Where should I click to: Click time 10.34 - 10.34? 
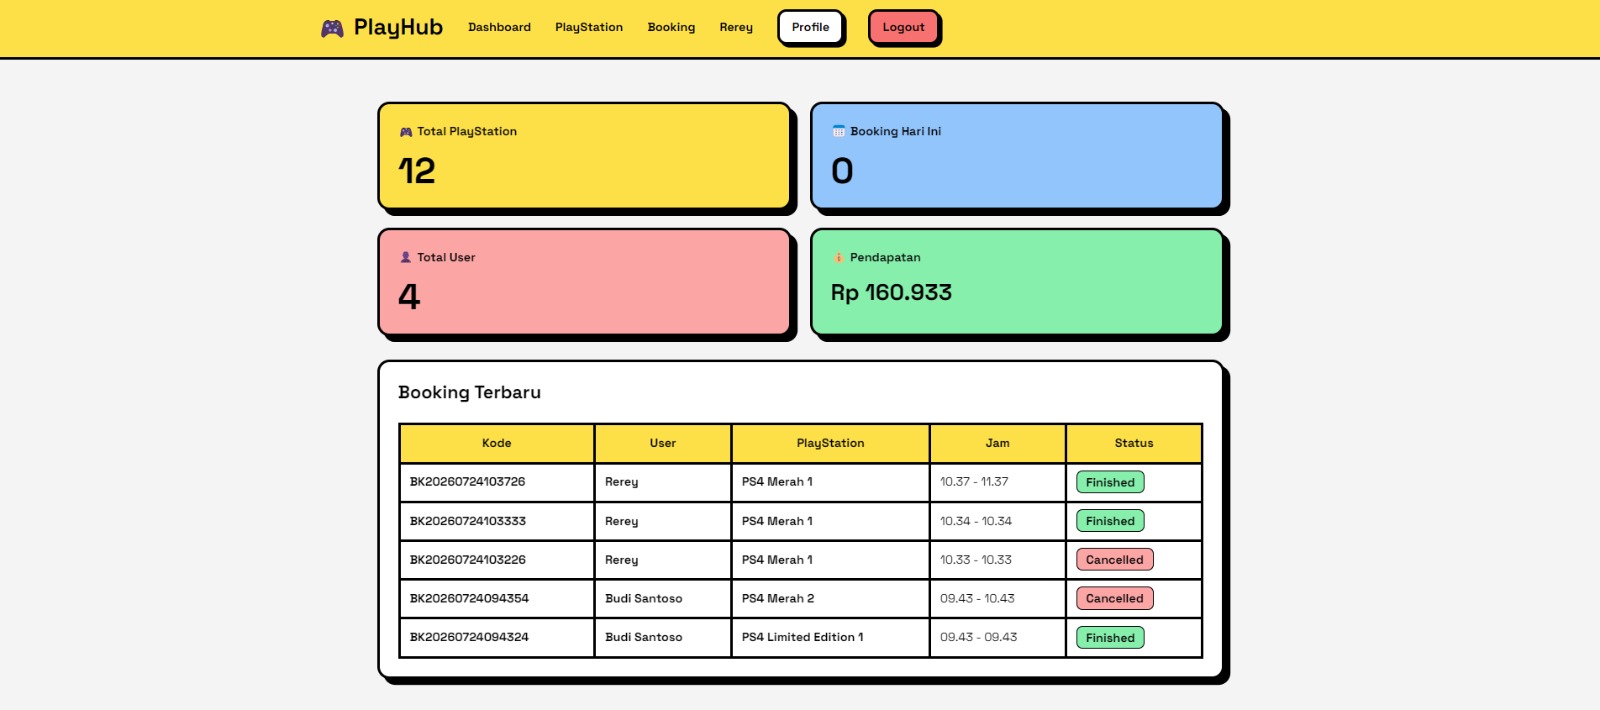coord(976,521)
